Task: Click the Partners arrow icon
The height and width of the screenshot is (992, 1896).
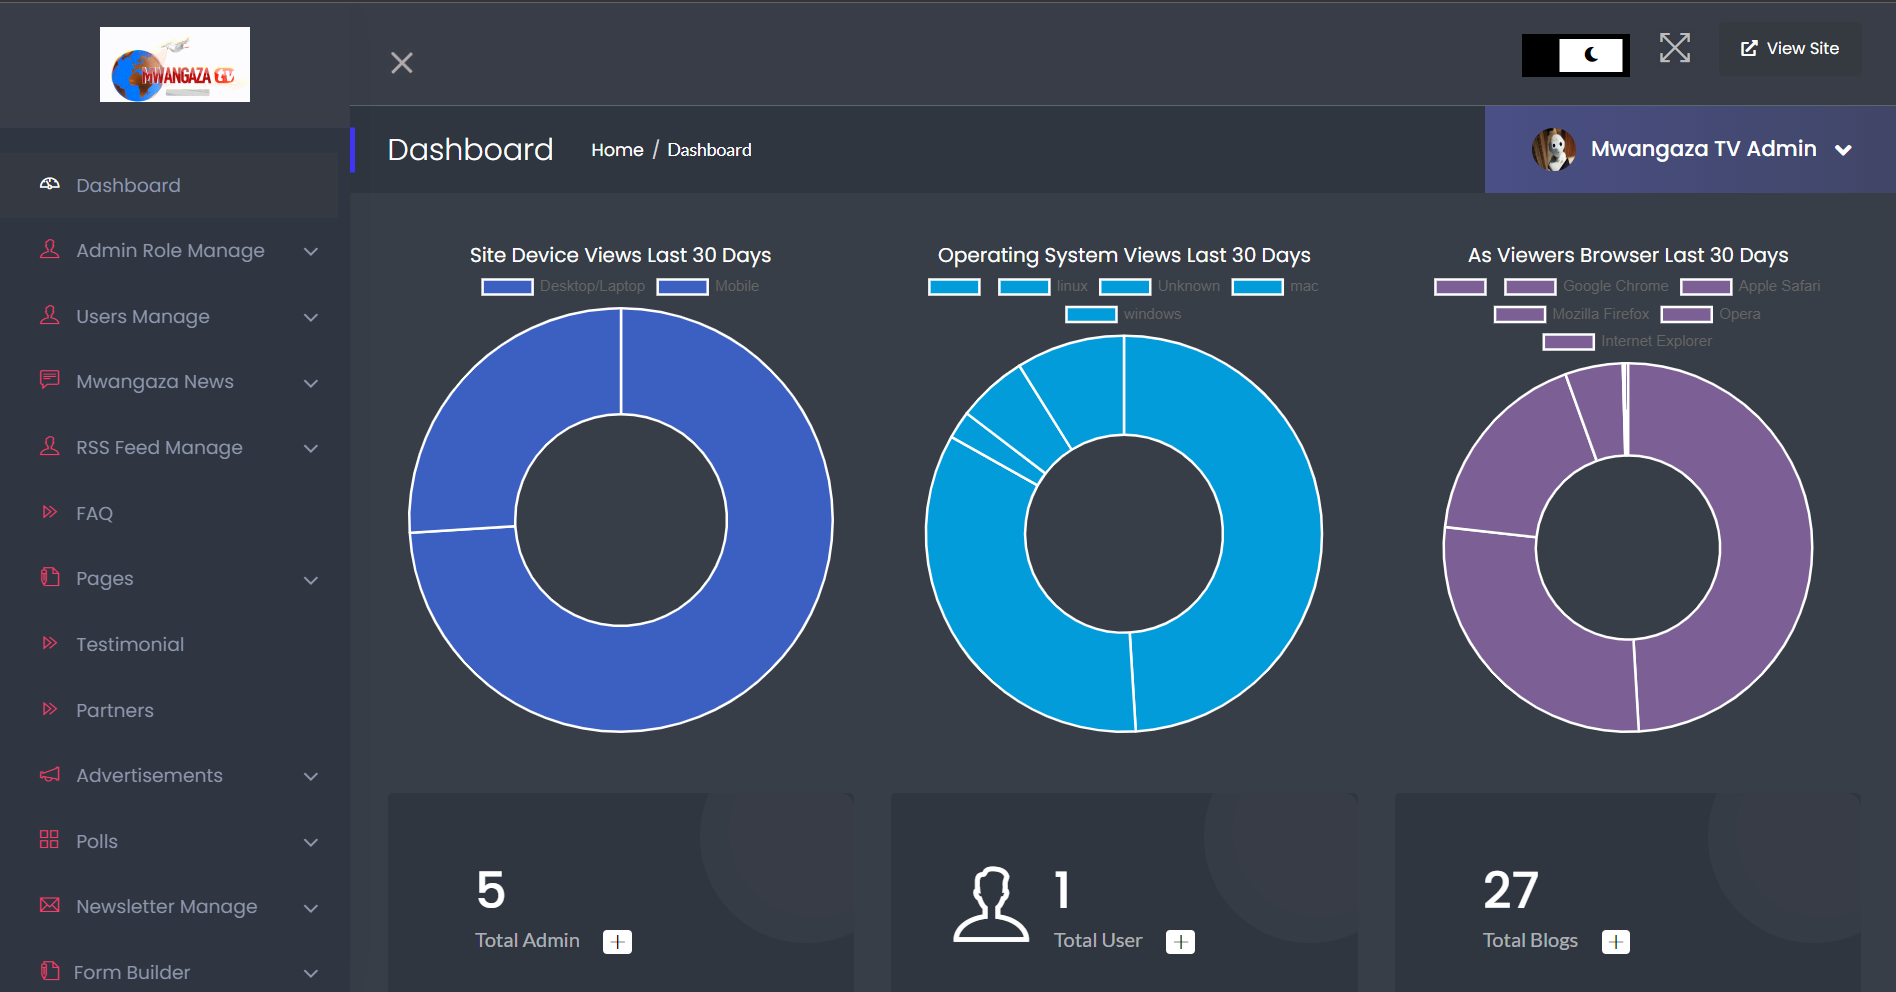Action: [x=50, y=709]
